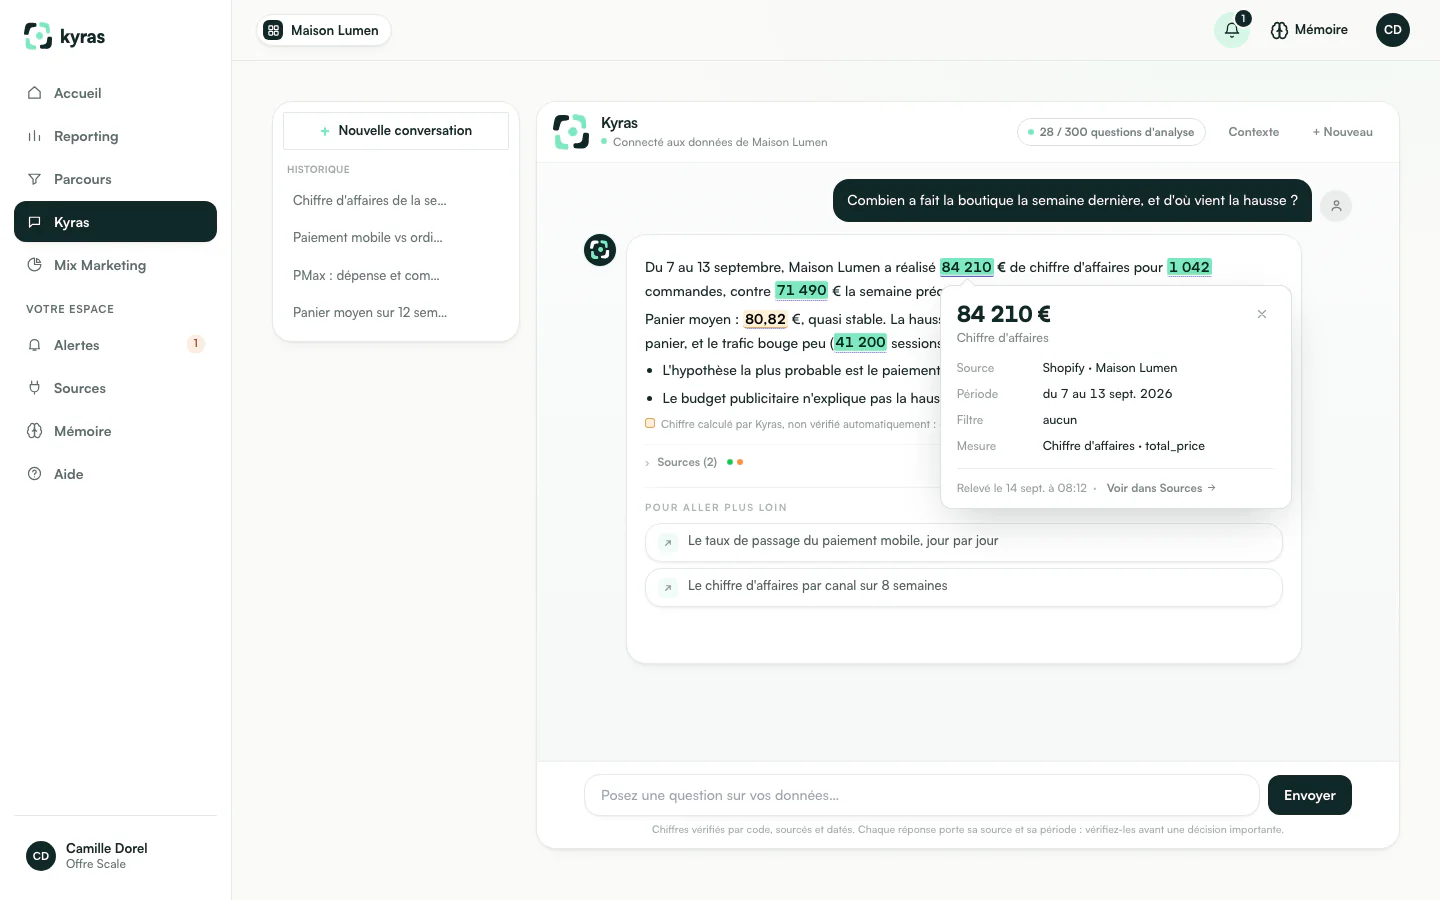Click the user avatar beside the question bubble
The height and width of the screenshot is (900, 1440).
pyautogui.click(x=1336, y=206)
